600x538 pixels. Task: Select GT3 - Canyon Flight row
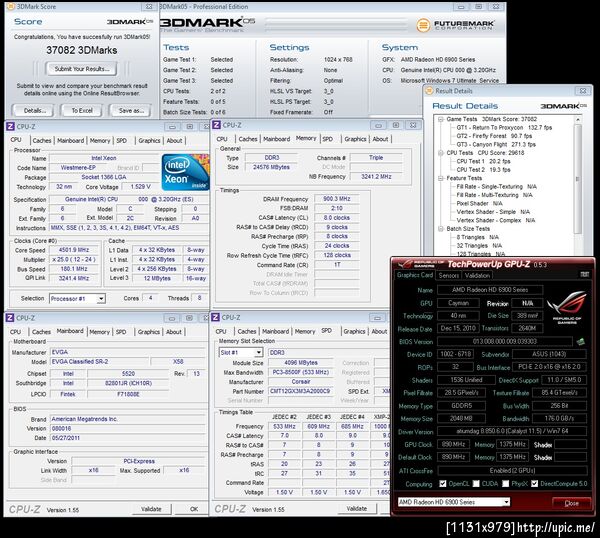click(496, 144)
